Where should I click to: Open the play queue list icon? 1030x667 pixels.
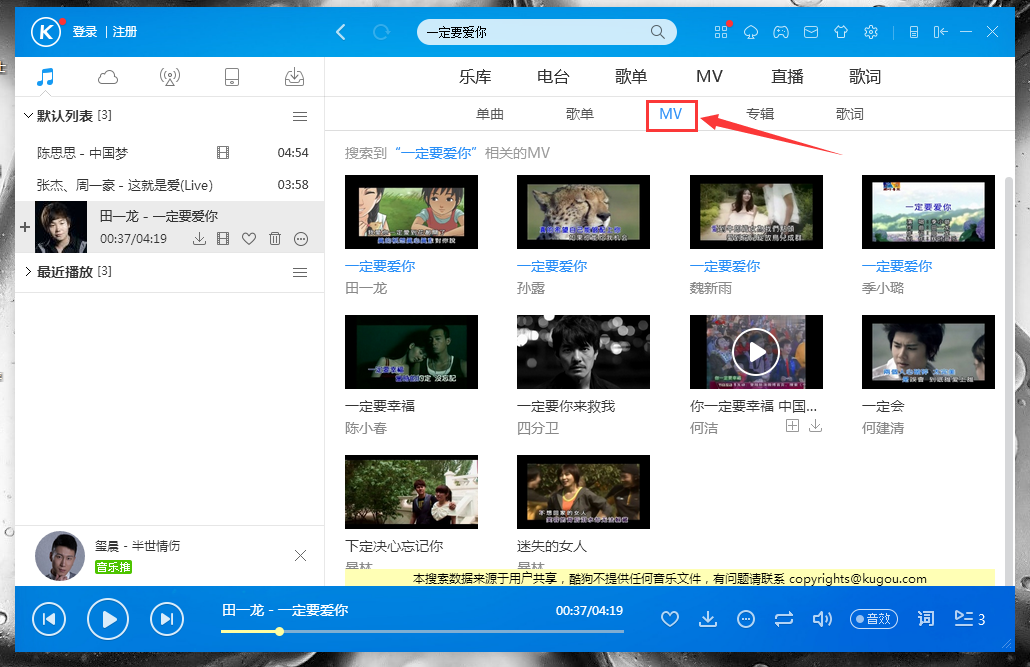969,618
